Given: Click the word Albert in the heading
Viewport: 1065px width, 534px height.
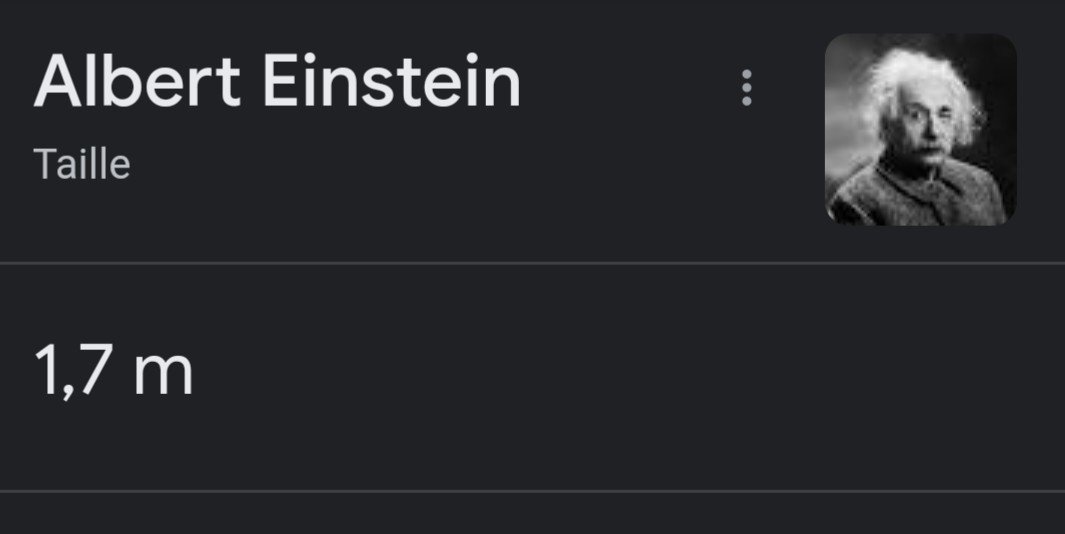Looking at the screenshot, I should pos(137,82).
